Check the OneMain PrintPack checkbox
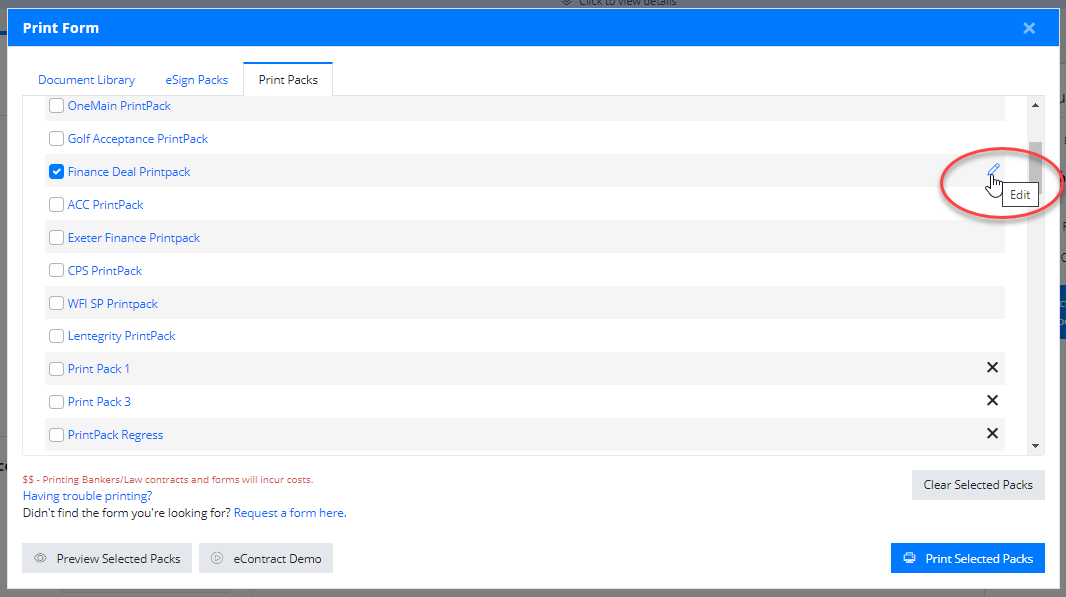The height and width of the screenshot is (597, 1066). point(56,105)
